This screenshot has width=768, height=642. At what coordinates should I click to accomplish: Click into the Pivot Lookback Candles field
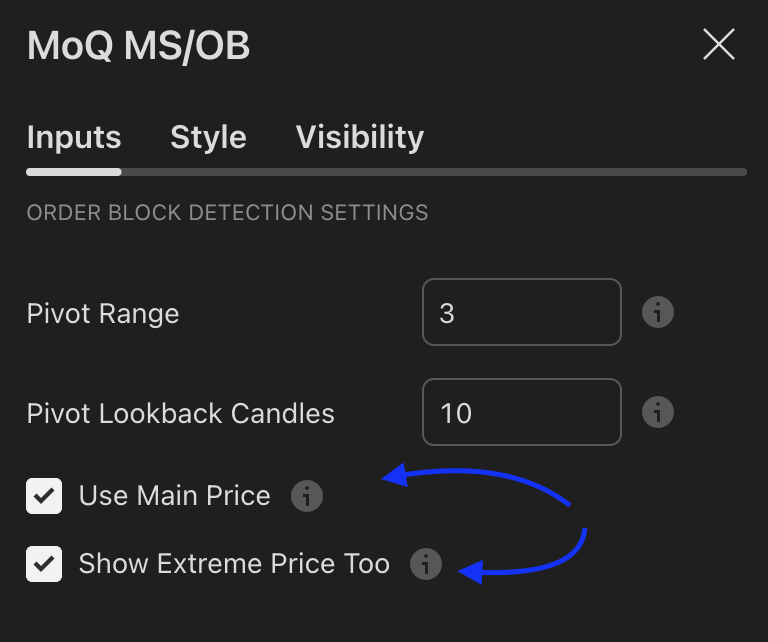(521, 412)
